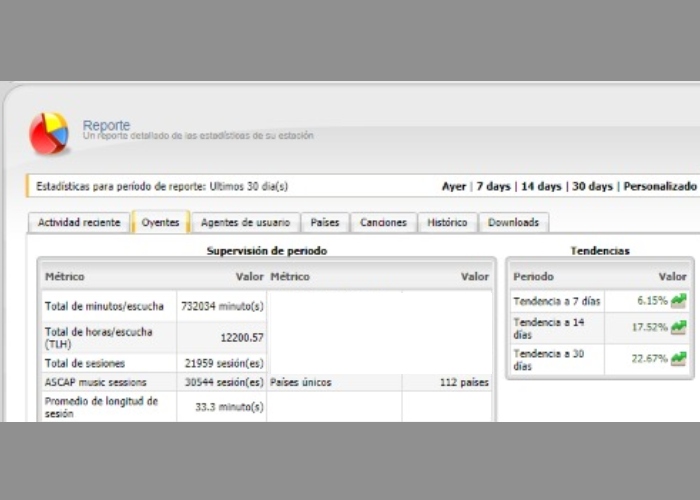Click the 732034 minuto(s) value
The width and height of the screenshot is (700, 500).
pos(222,306)
